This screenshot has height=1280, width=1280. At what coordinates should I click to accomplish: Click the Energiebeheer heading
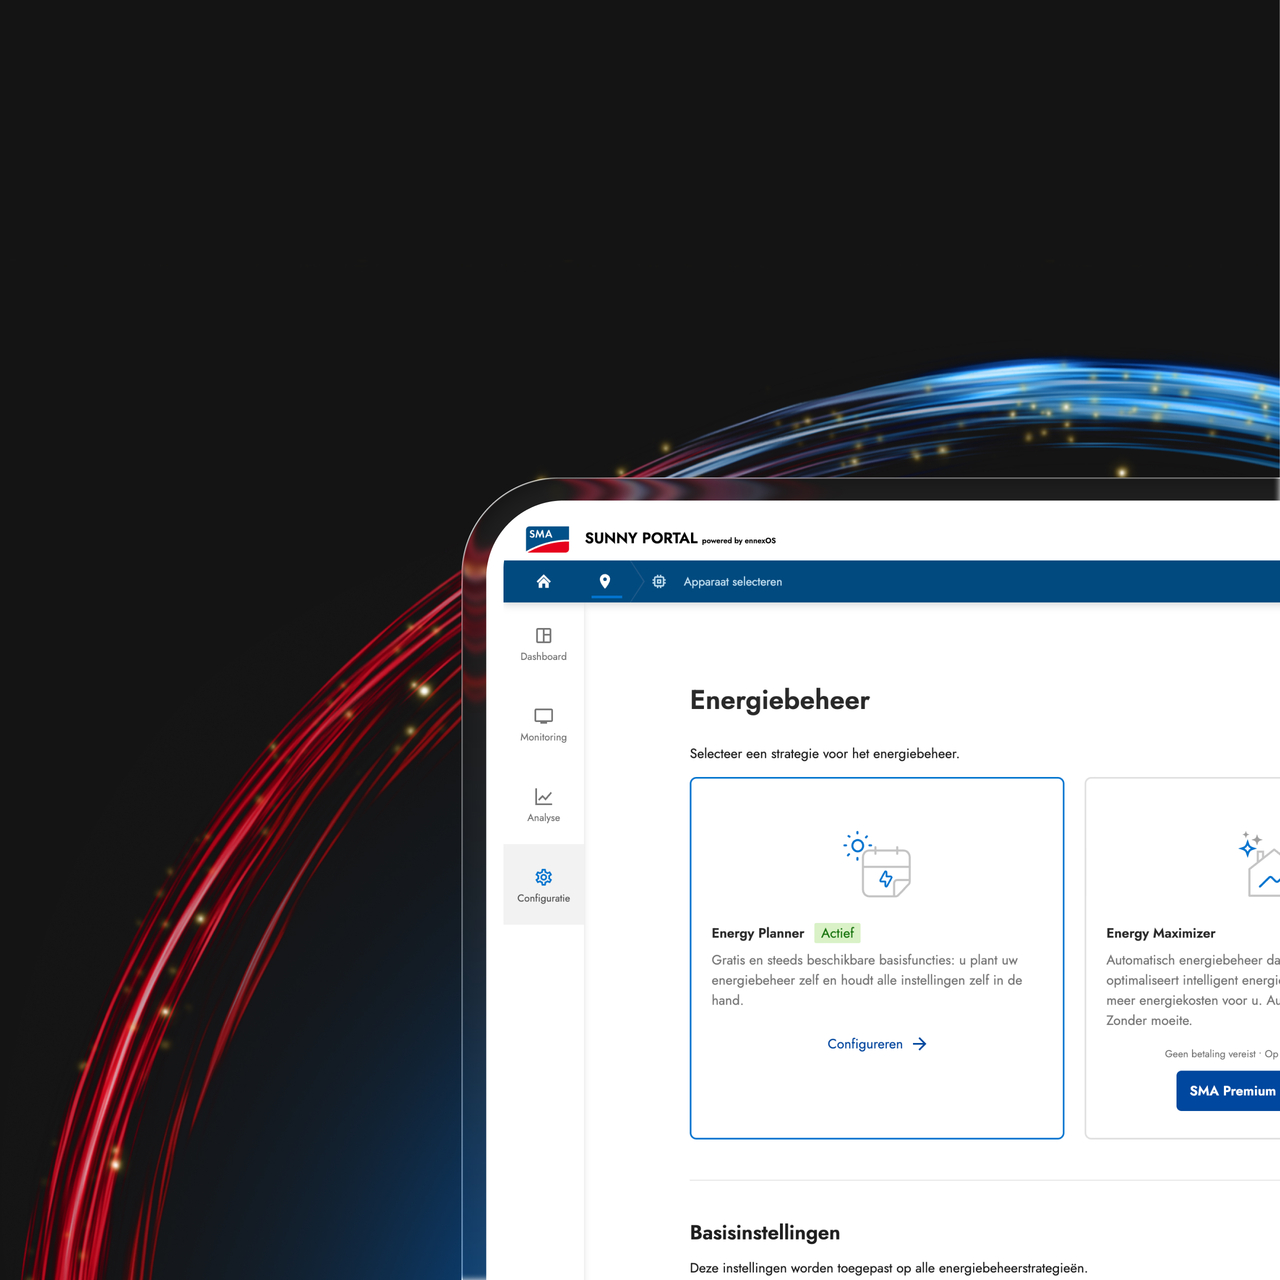coord(780,701)
